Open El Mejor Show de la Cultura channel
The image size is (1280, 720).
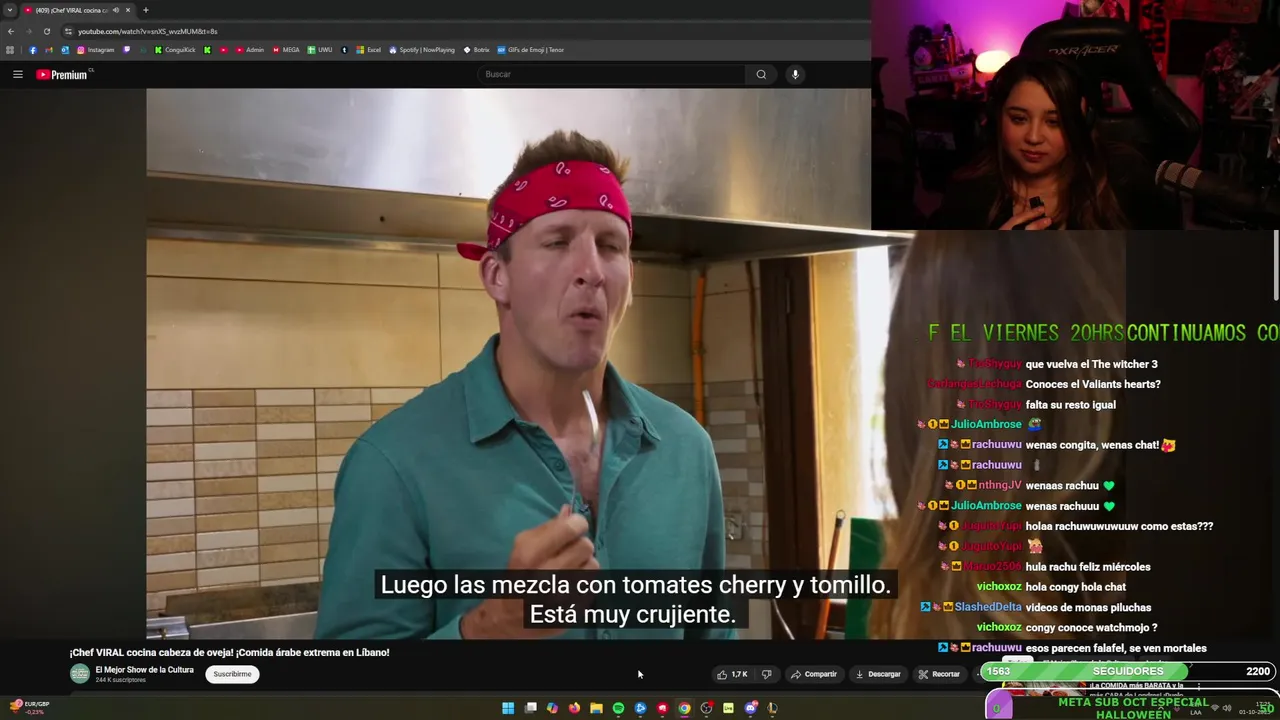[144, 670]
